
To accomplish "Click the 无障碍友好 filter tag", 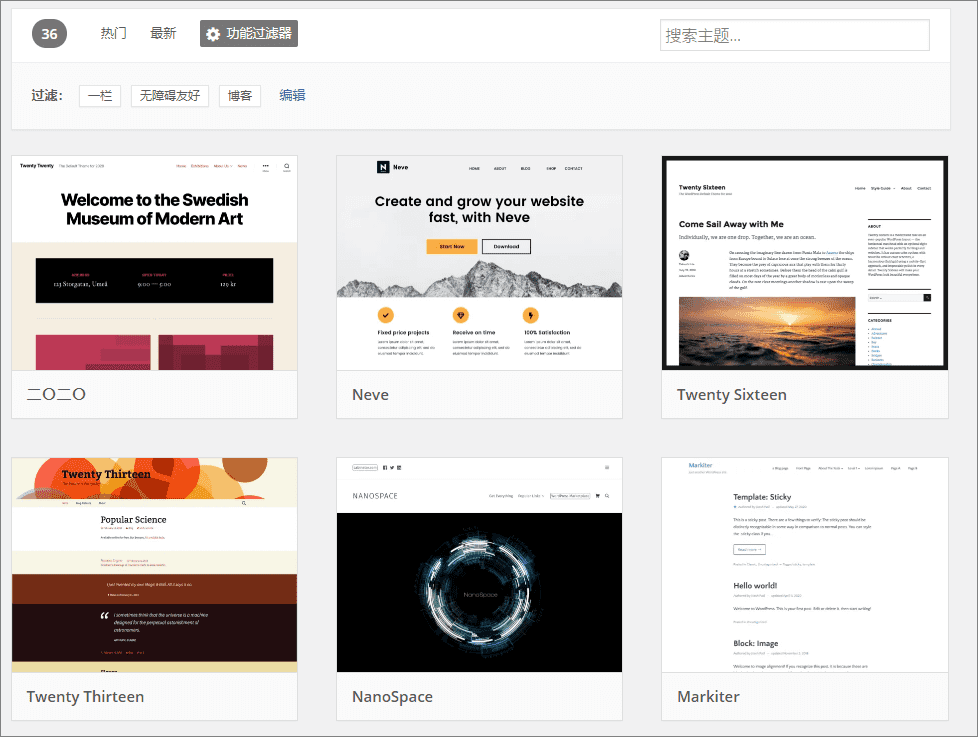I will click(x=170, y=95).
